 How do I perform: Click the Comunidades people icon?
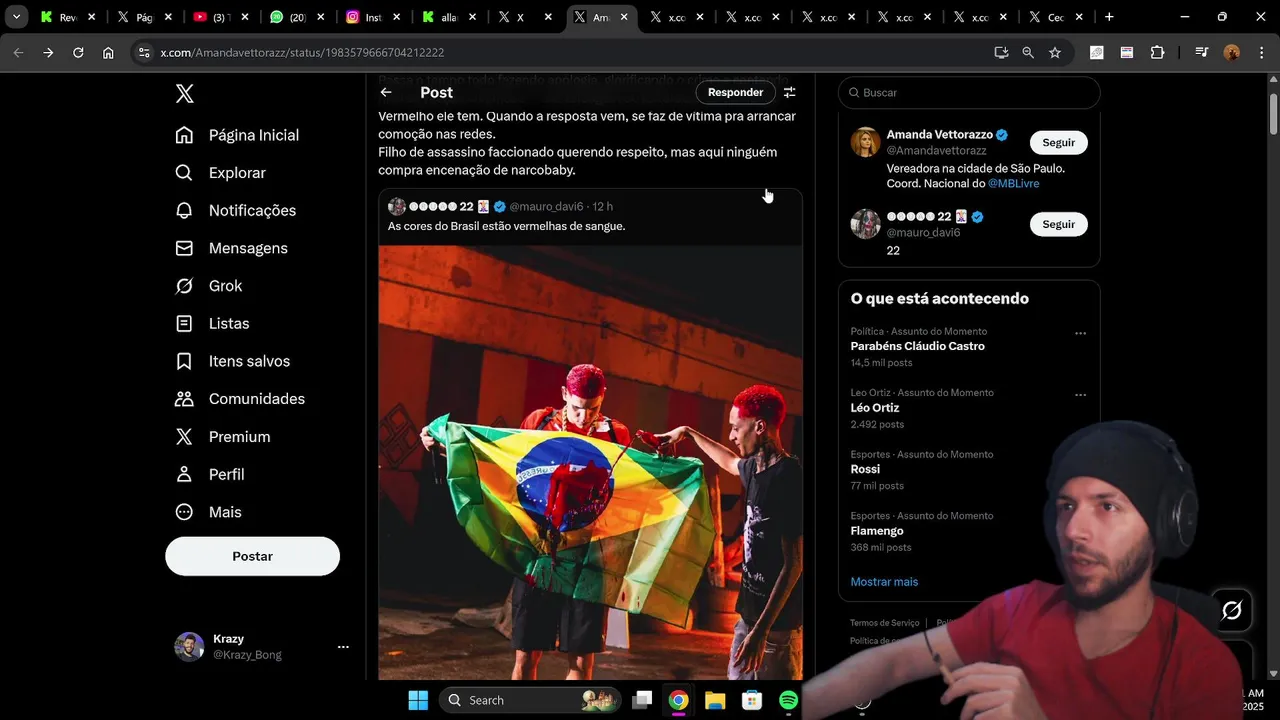(184, 399)
